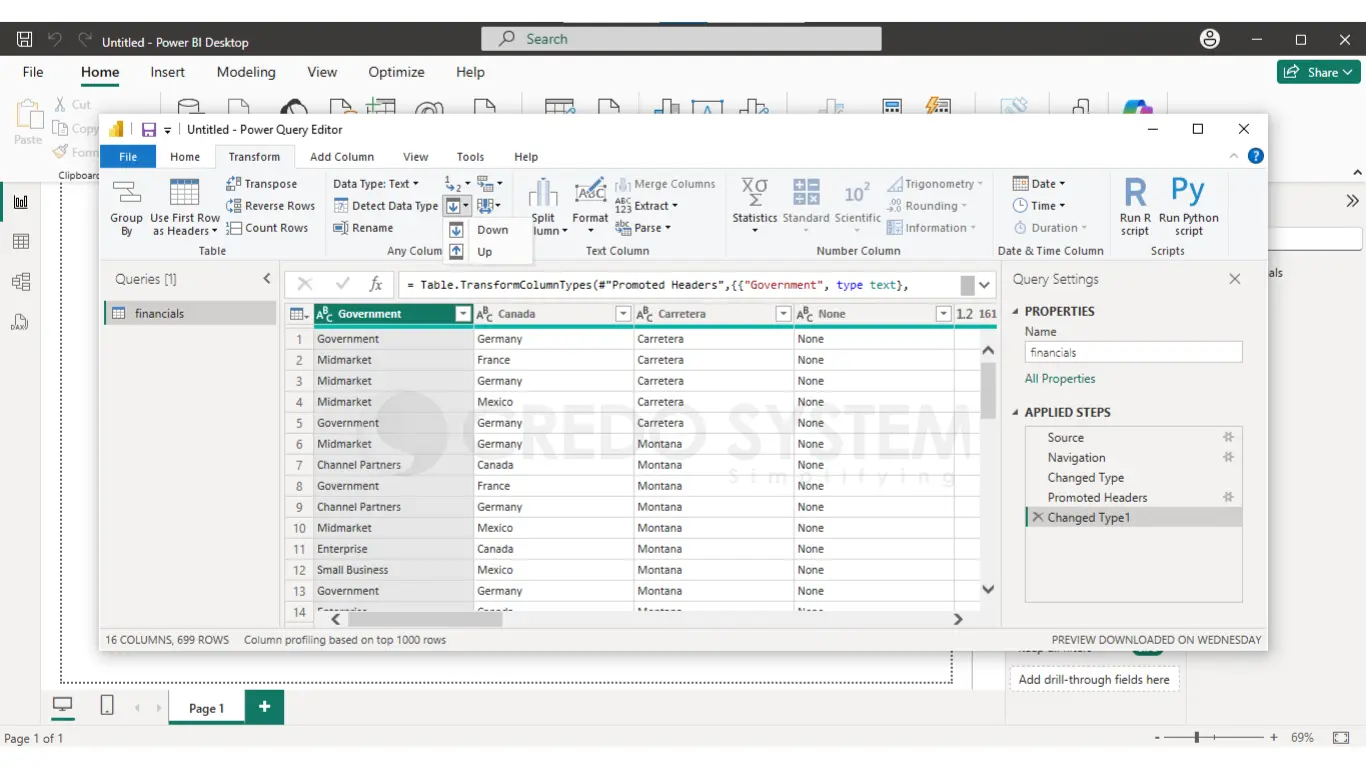
Task: Collapse the APPLIED STEPS section
Action: pyautogui.click(x=1016, y=412)
